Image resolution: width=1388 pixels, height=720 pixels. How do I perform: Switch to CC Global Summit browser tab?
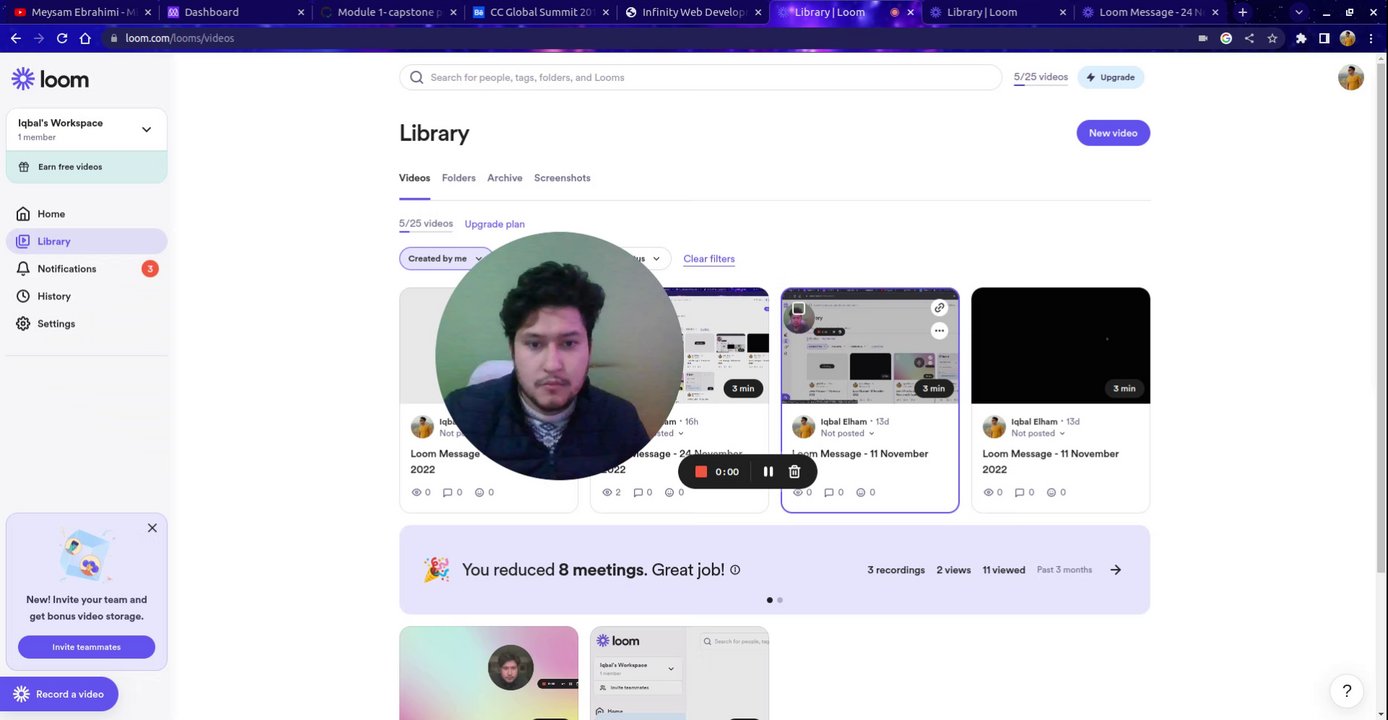pyautogui.click(x=540, y=12)
